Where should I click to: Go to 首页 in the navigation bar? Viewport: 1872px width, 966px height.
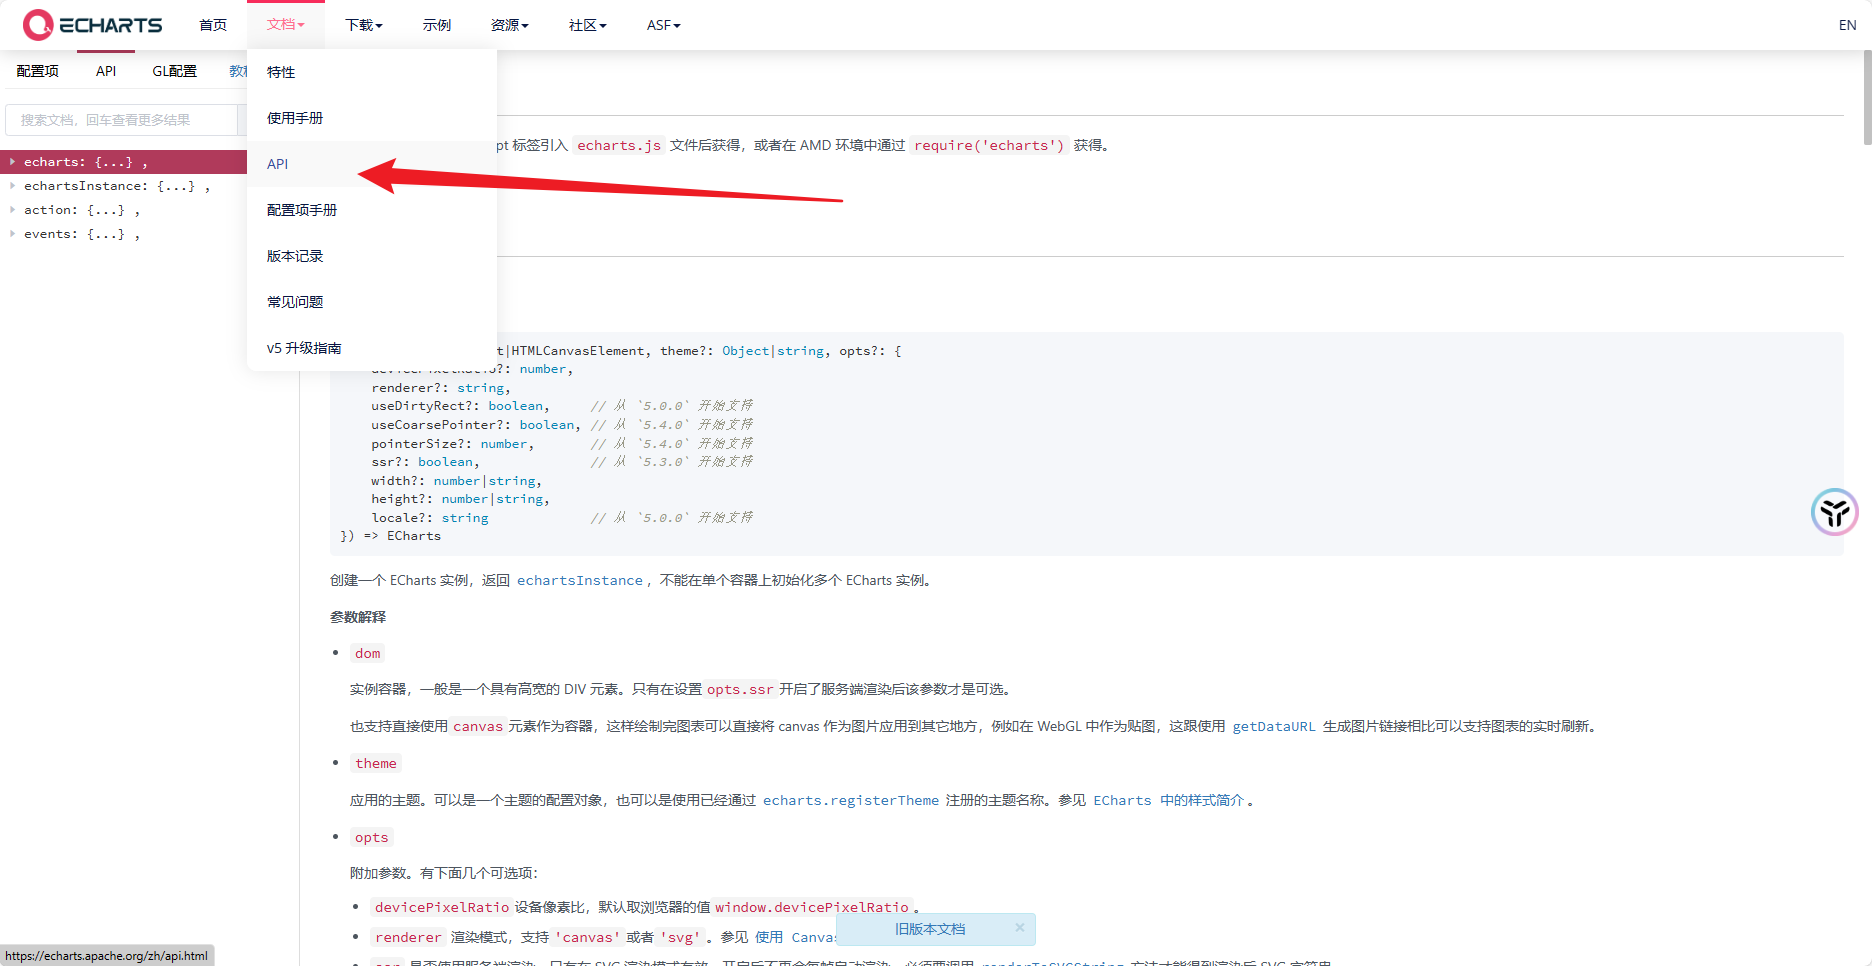click(213, 25)
